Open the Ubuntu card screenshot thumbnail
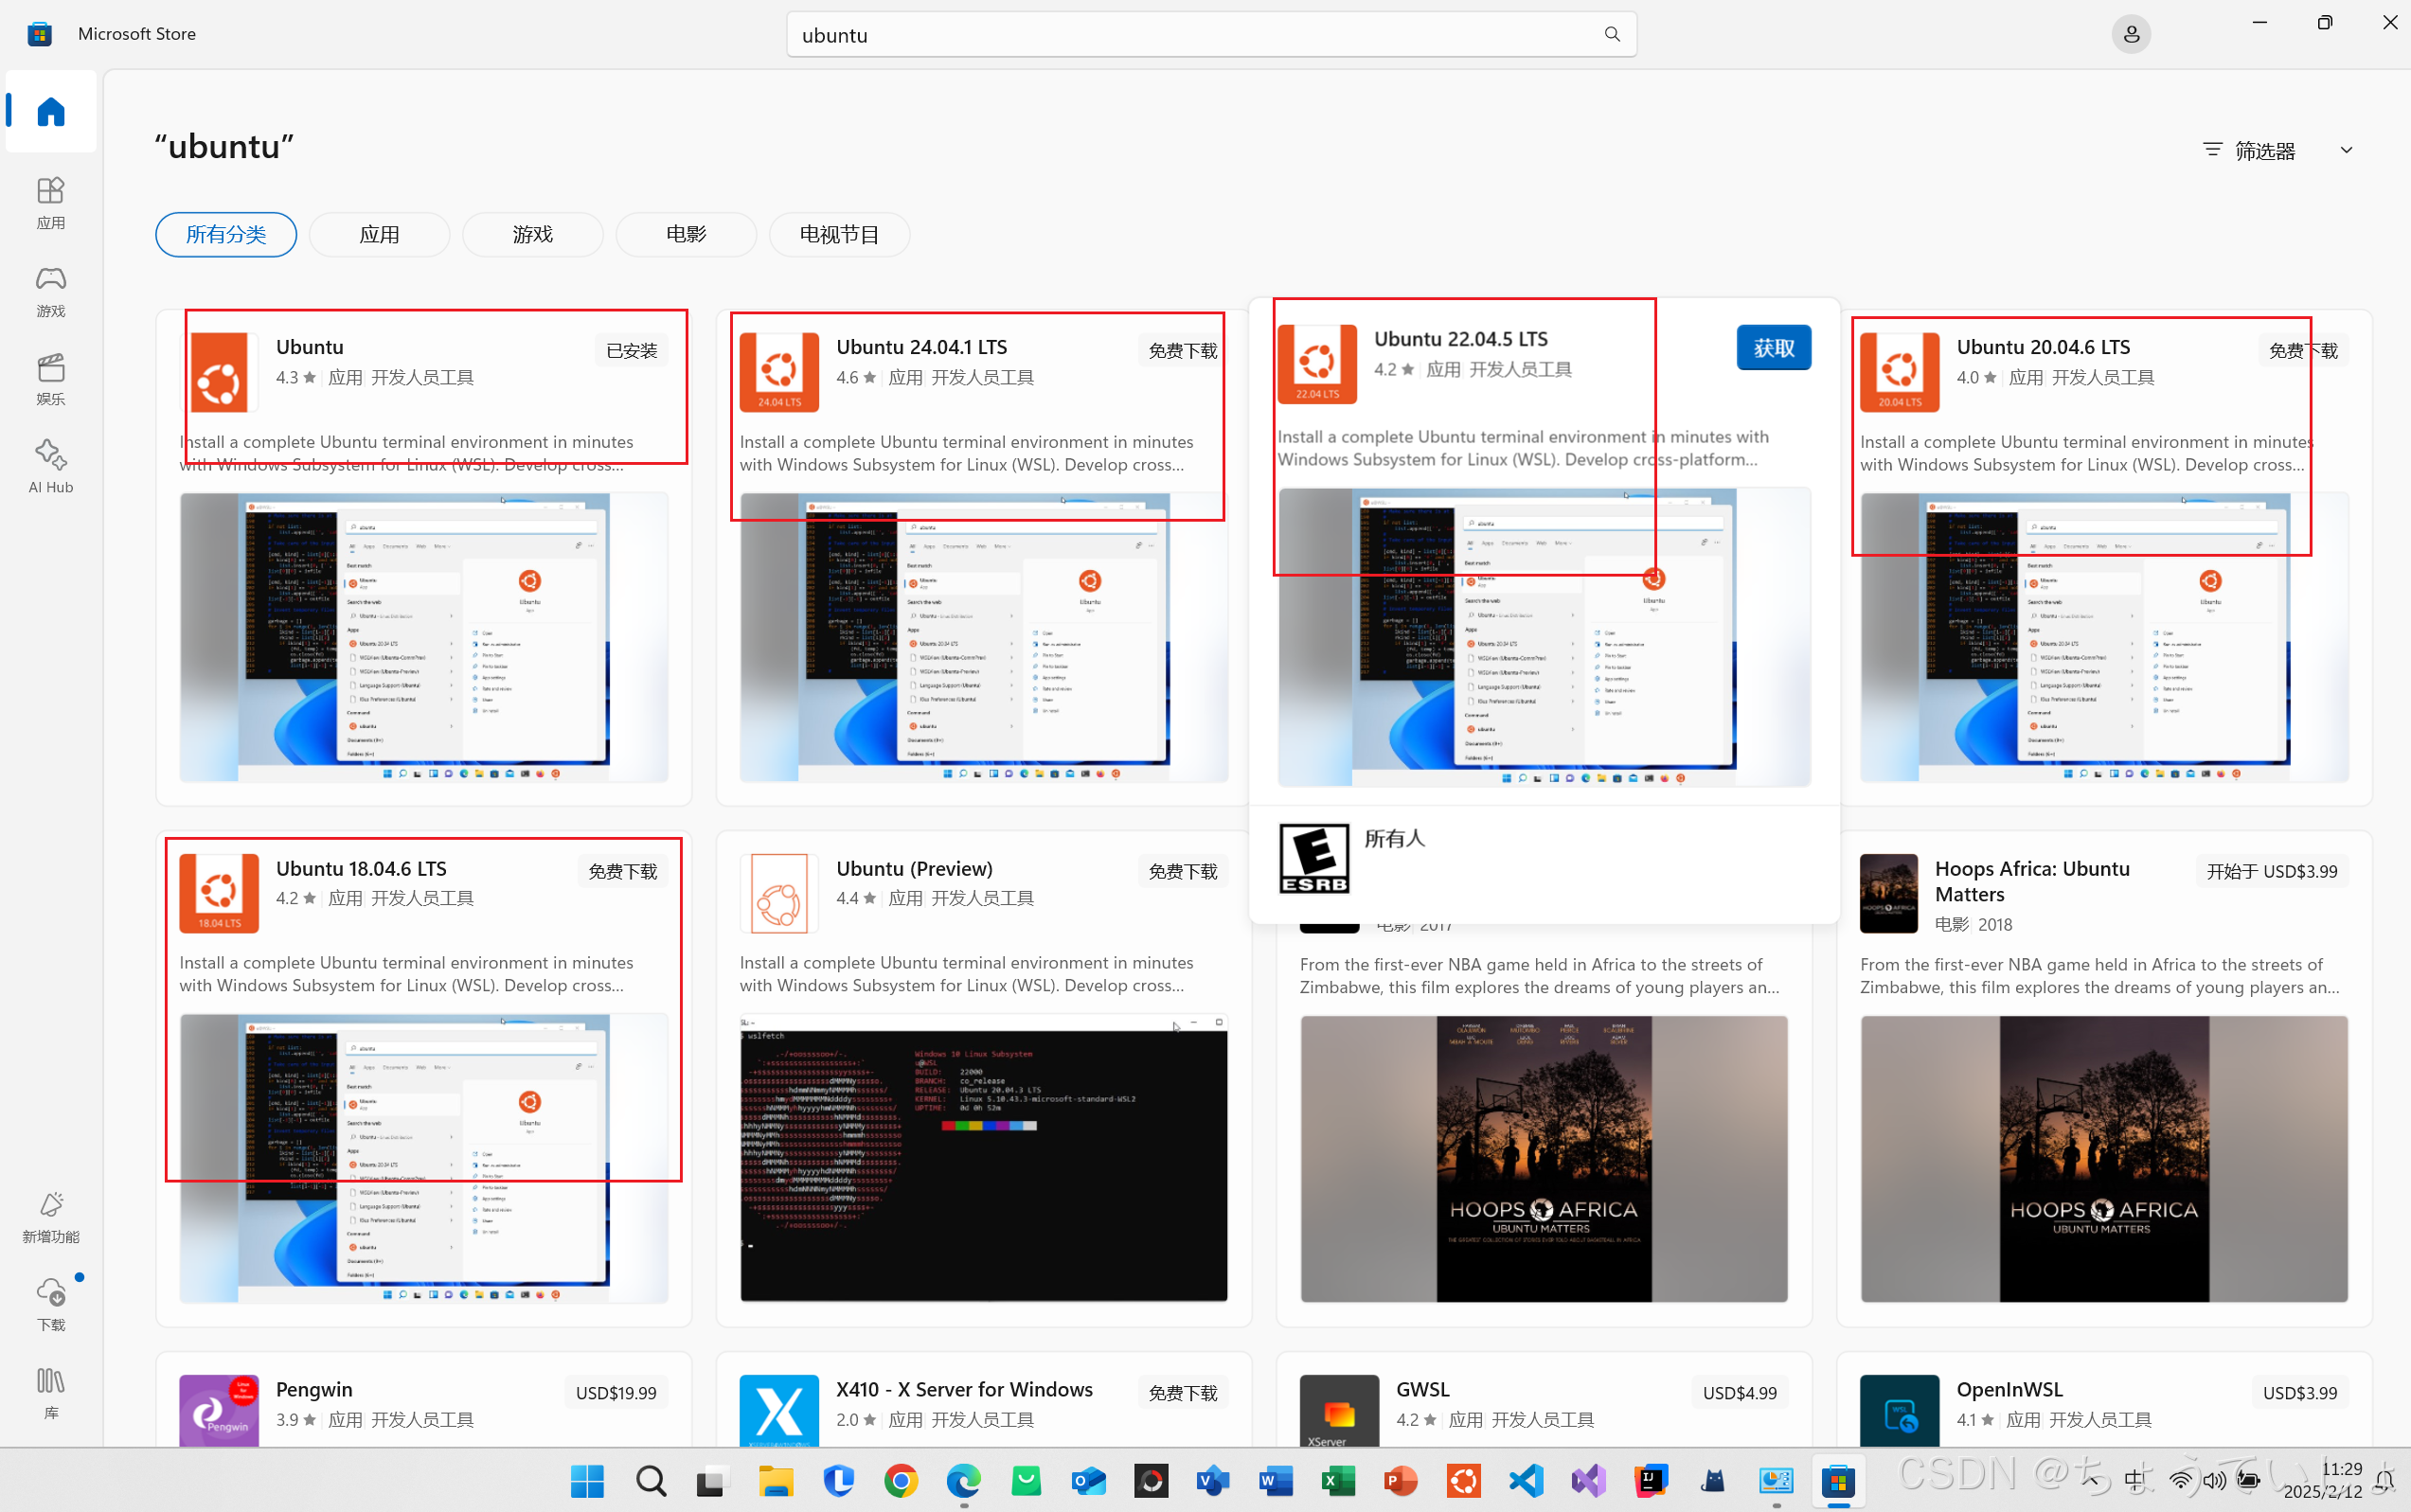Image resolution: width=2411 pixels, height=1512 pixels. [424, 637]
